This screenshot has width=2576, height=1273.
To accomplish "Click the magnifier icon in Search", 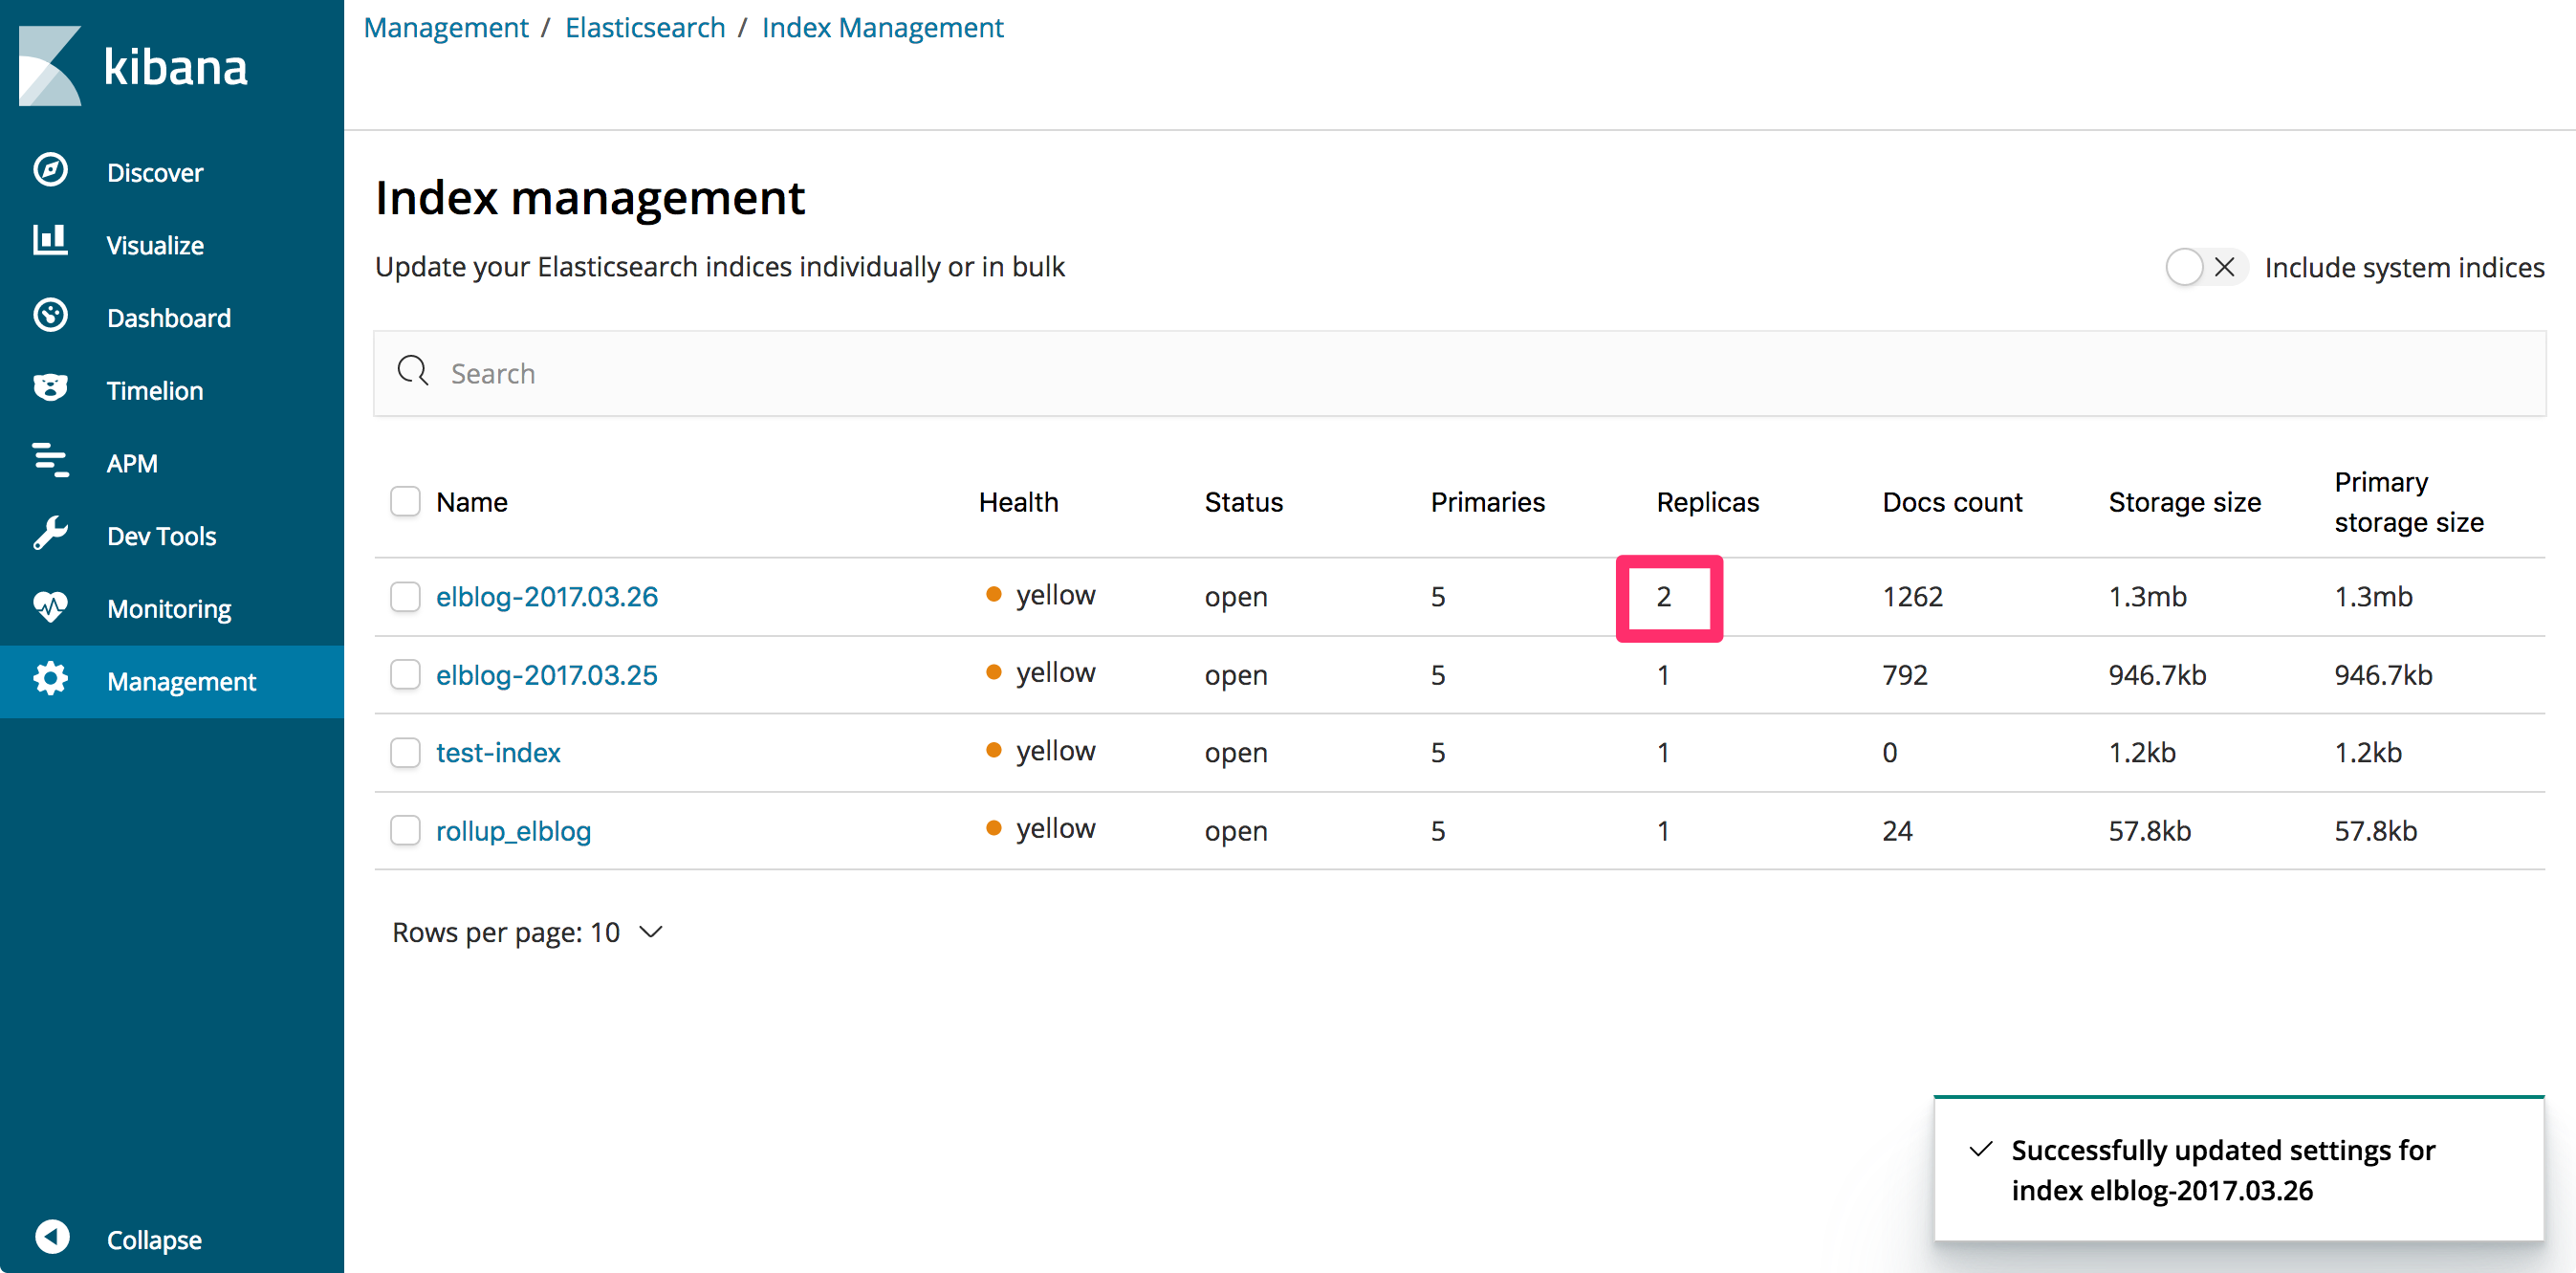I will 413,371.
